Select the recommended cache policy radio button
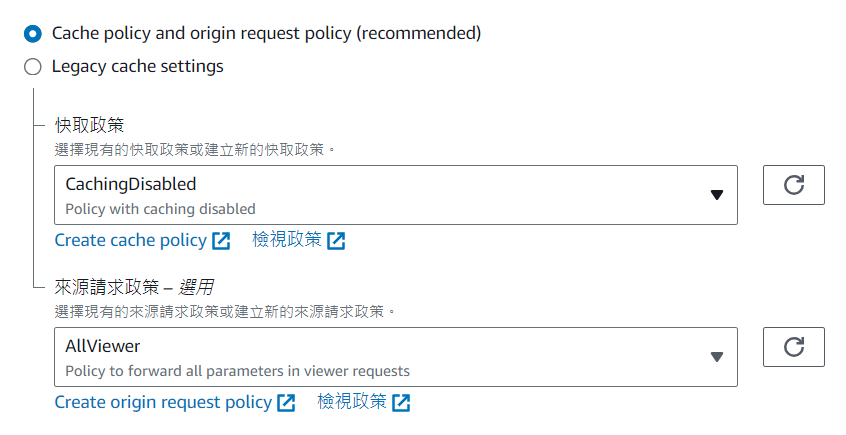The image size is (846, 435). tap(33, 33)
